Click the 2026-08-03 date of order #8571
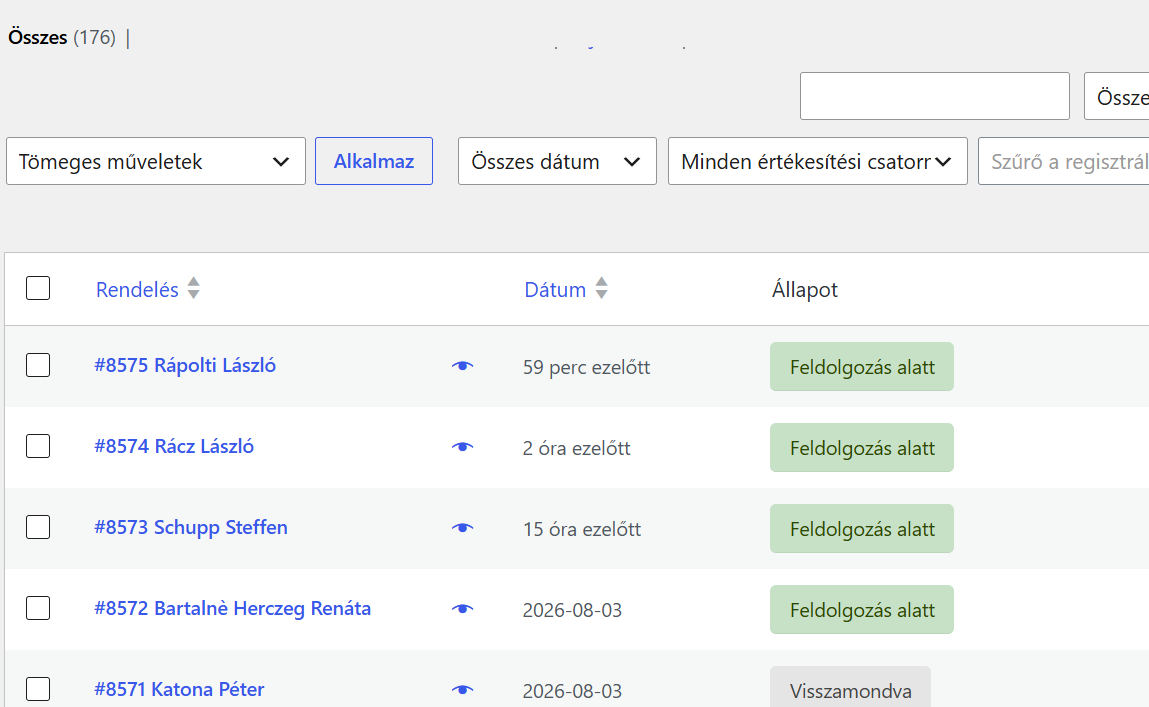Image resolution: width=1149 pixels, height=707 pixels. pos(572,691)
